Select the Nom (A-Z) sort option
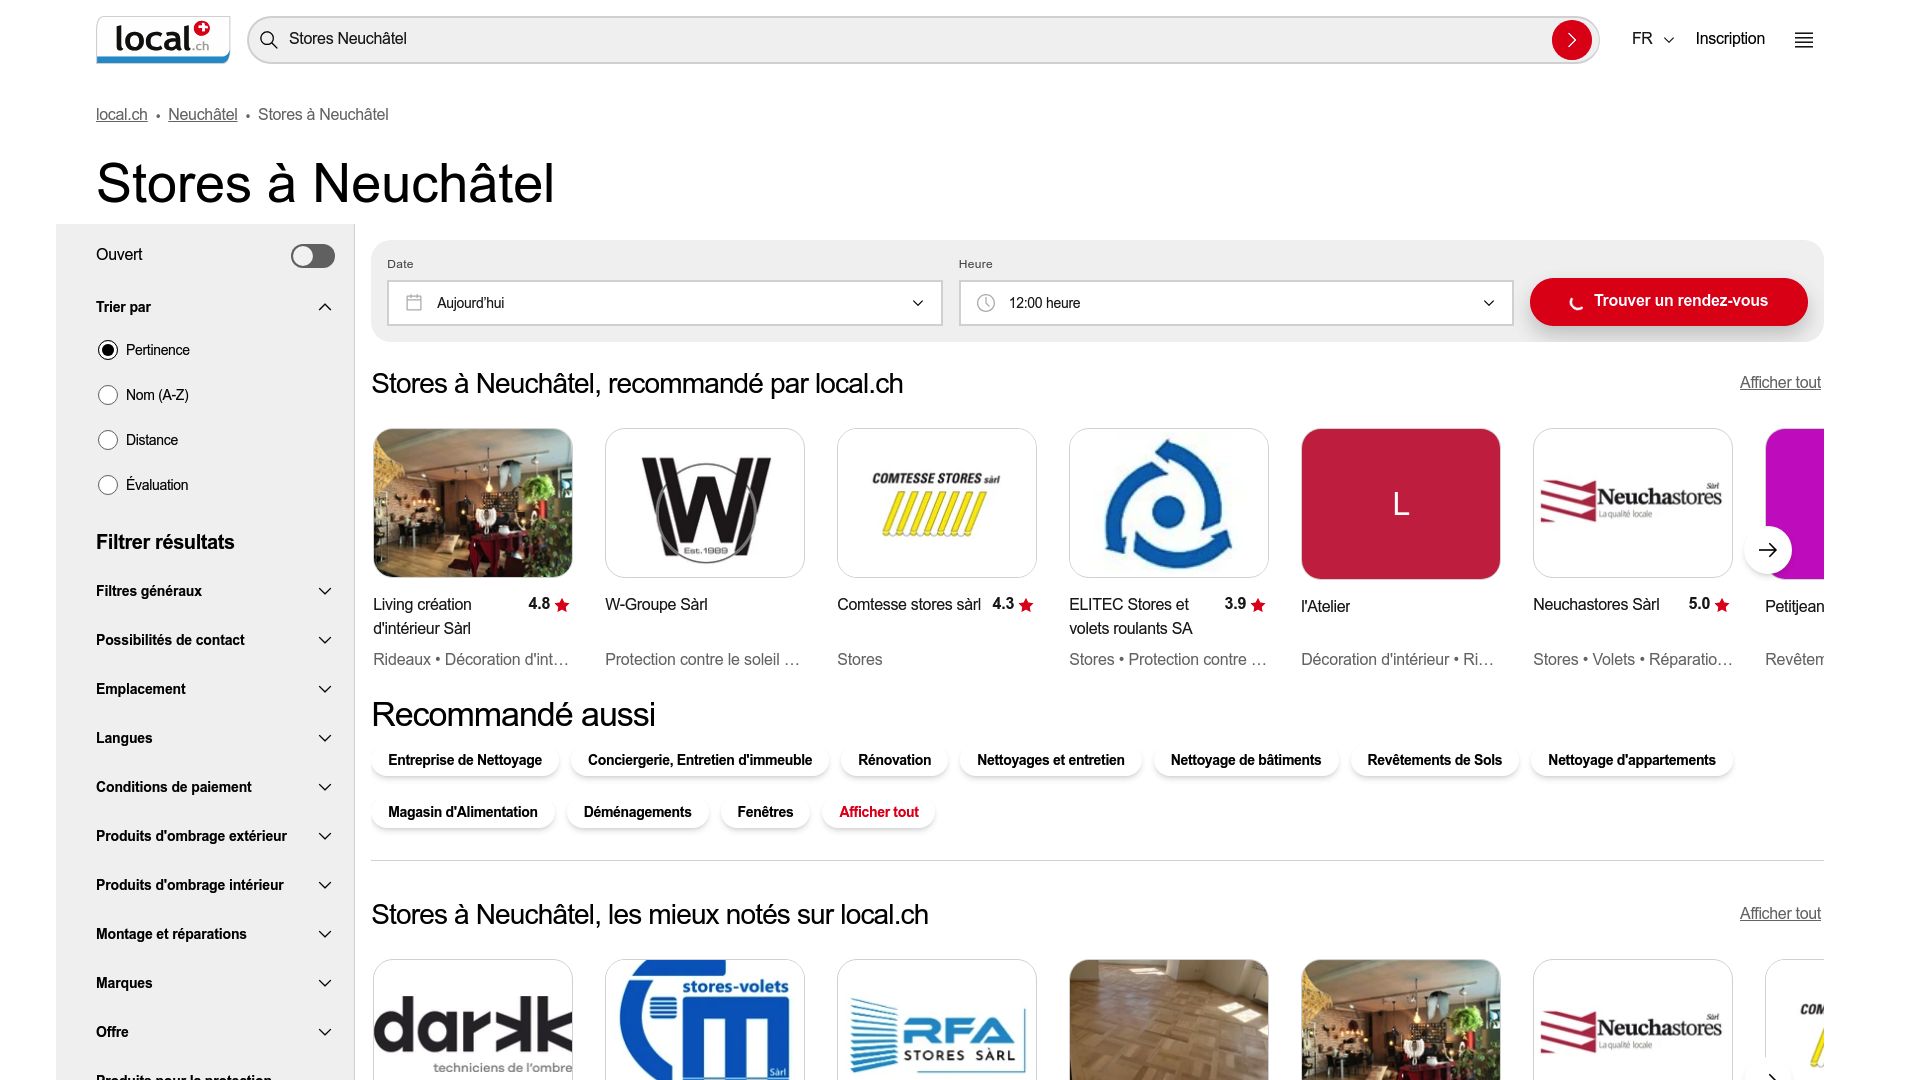Screen dimensions: 1920x1080 [107, 395]
